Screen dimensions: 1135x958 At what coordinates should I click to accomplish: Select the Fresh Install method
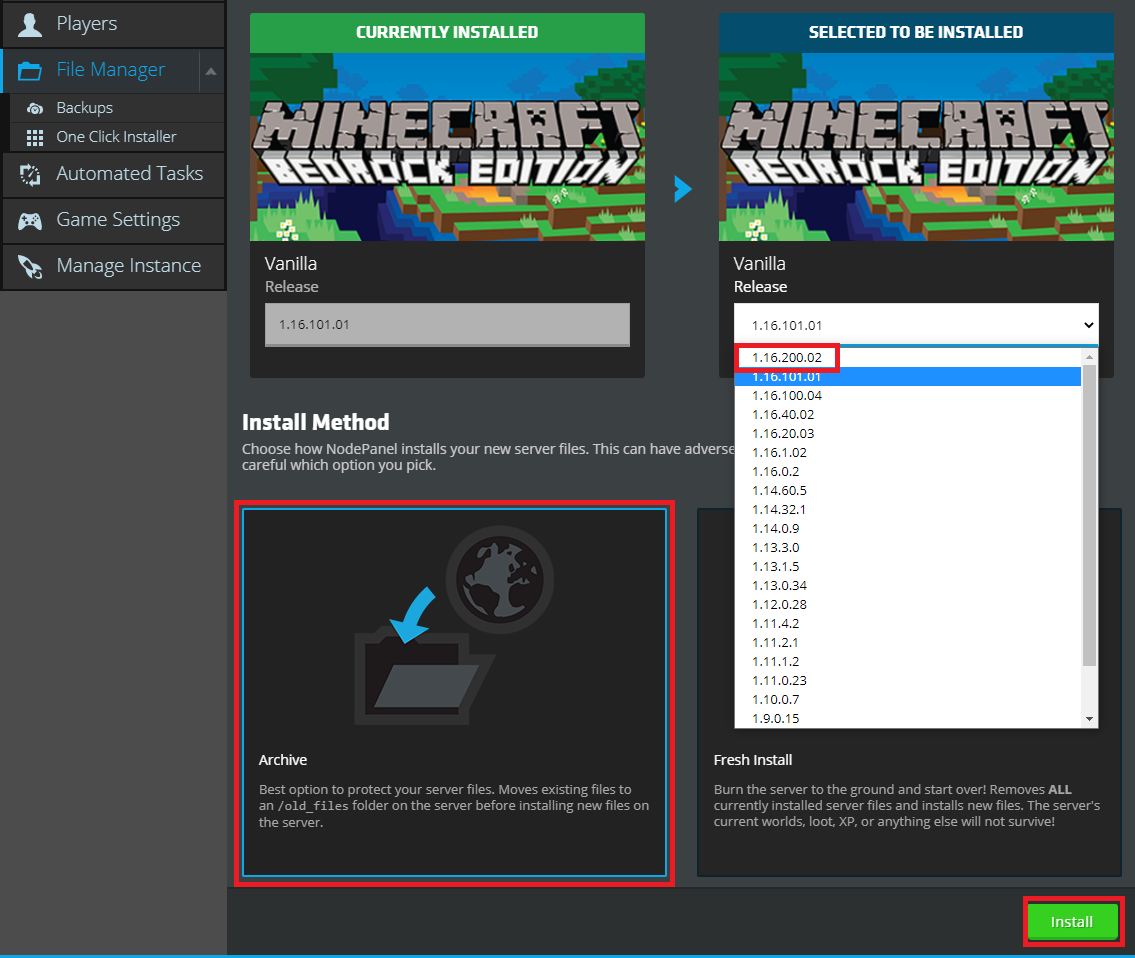point(908,790)
